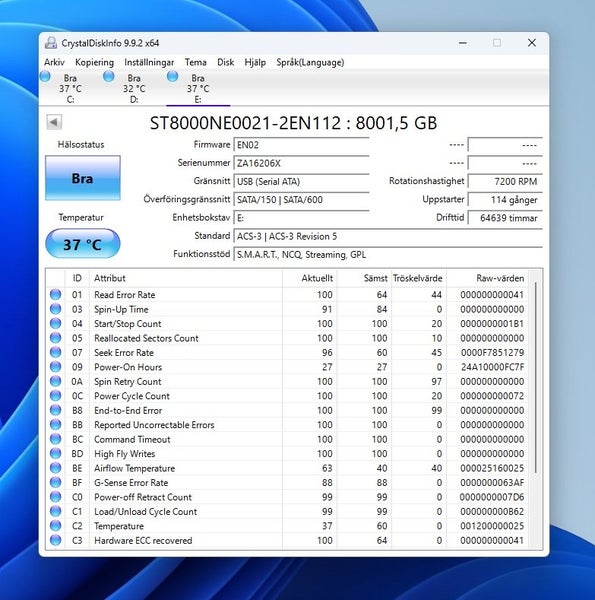Click the Temperature attribute status orb
The width and height of the screenshot is (595, 600).
[x=55, y=526]
